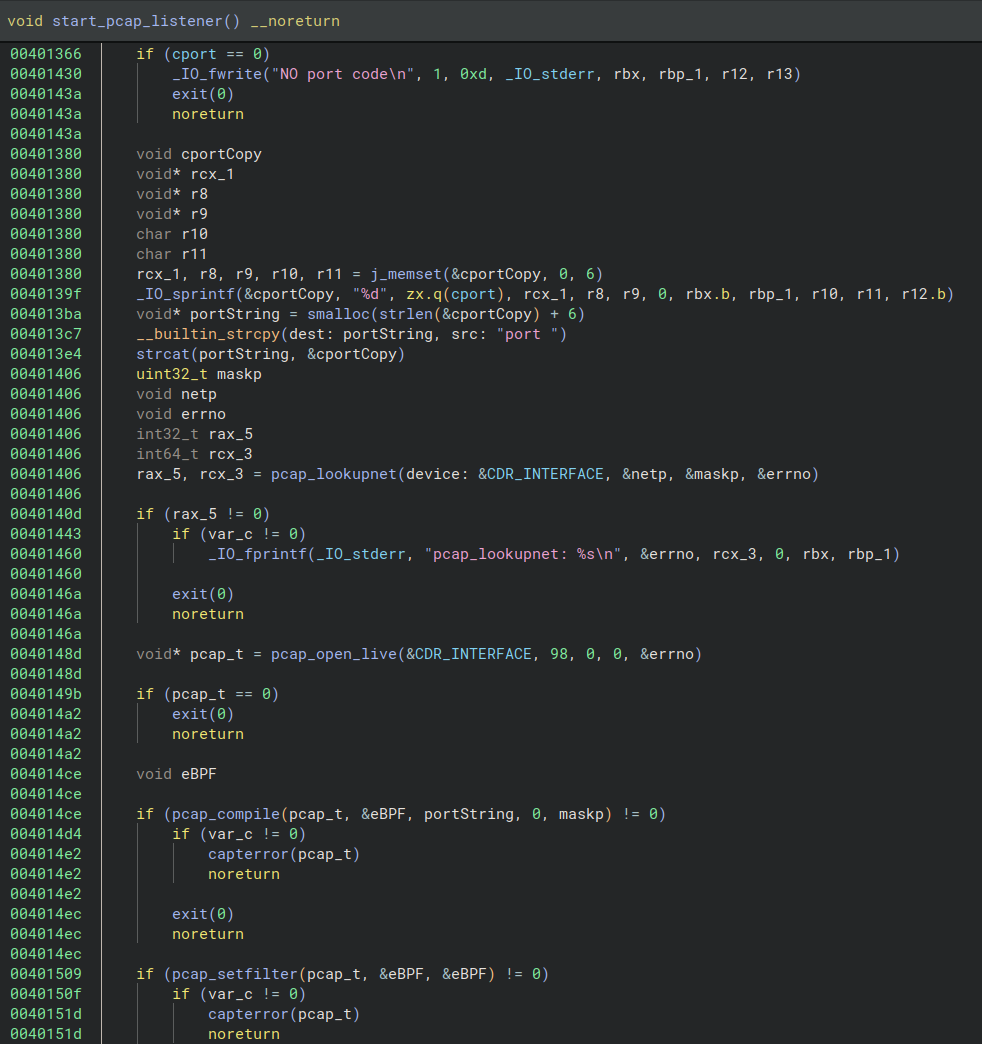Click exit(0) at address 004014a2
The width and height of the screenshot is (982, 1044).
pos(203,713)
